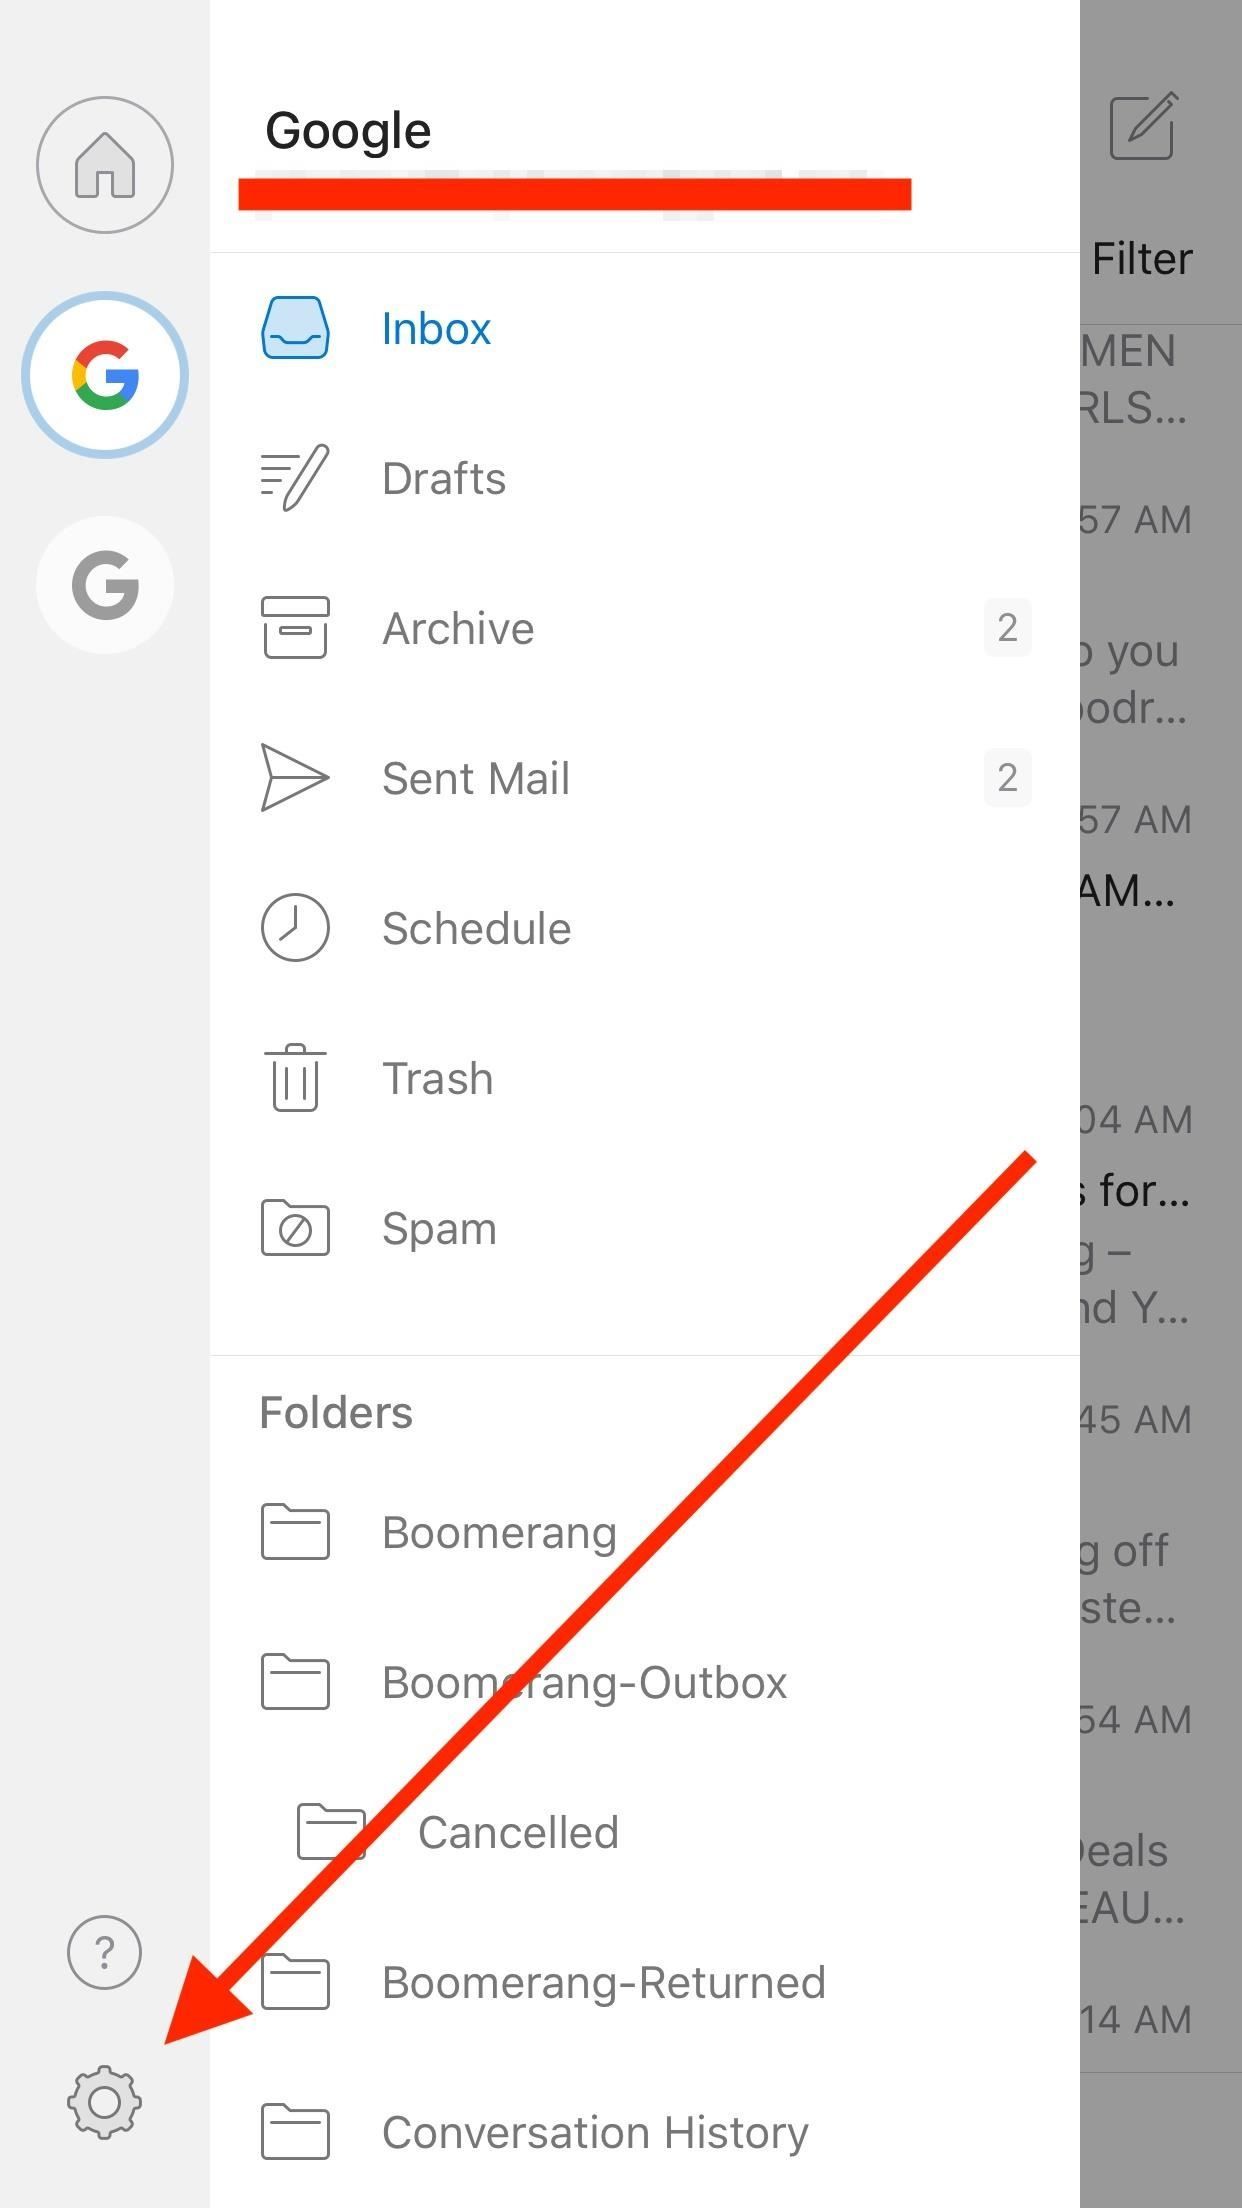
Task: Open Settings via the gear icon
Action: pos(104,2101)
